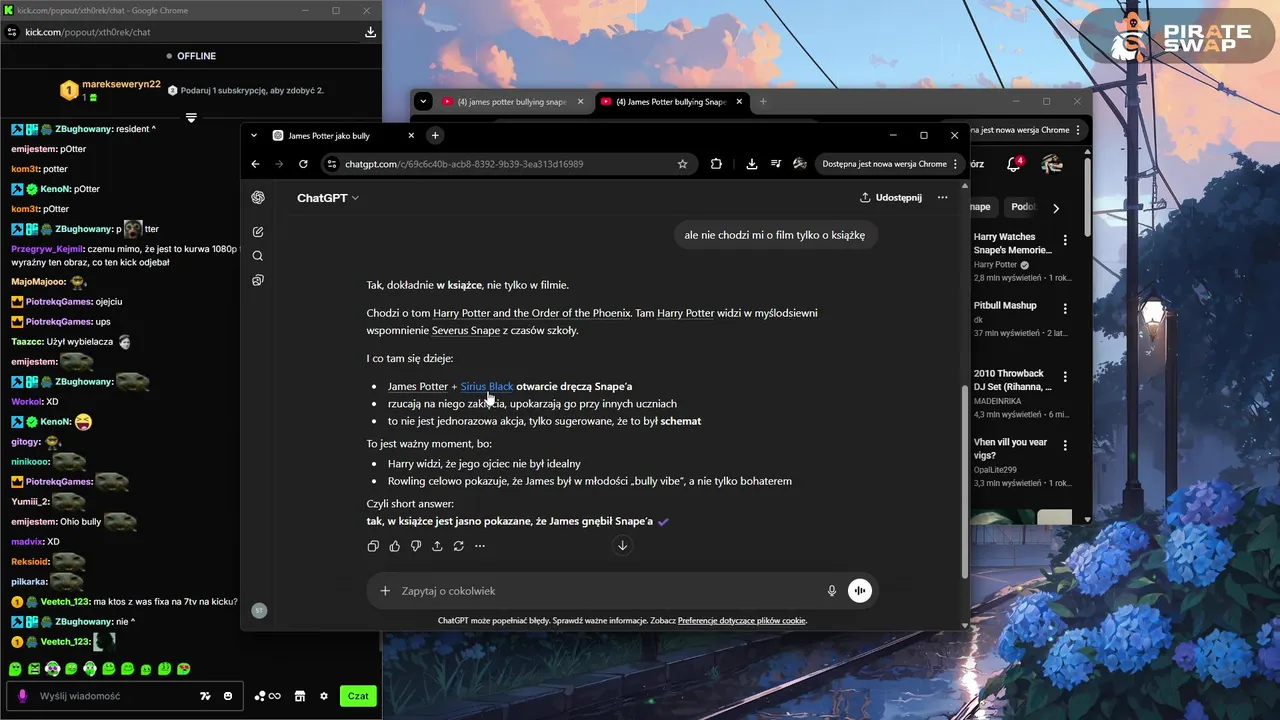Open options for 2010 Throwback DJ Set video
The width and height of the screenshot is (1280, 720).
coord(1065,376)
